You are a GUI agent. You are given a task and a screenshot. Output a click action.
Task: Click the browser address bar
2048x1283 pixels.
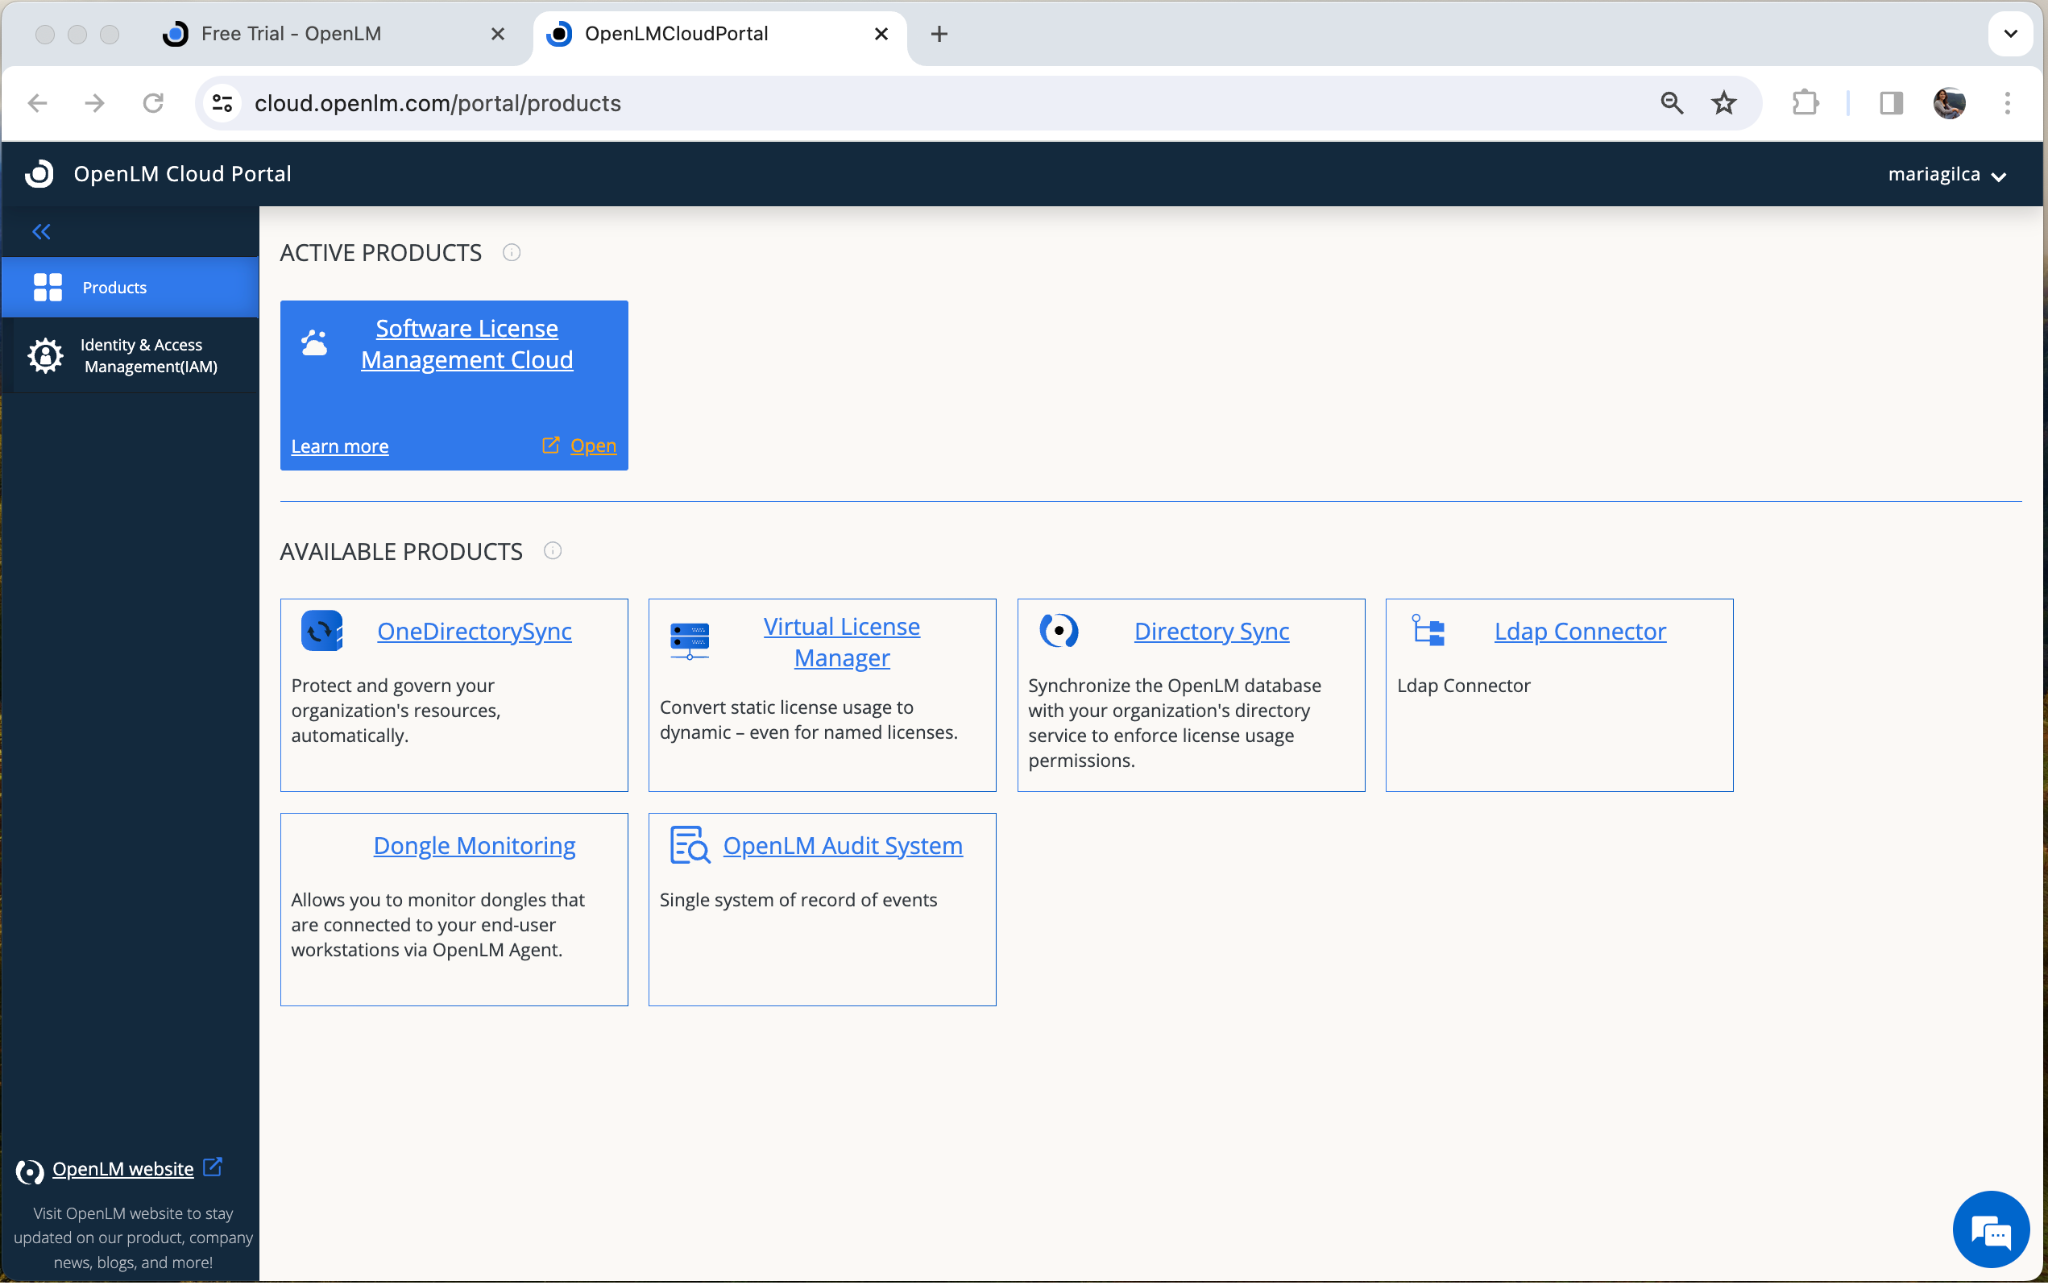tap(438, 103)
